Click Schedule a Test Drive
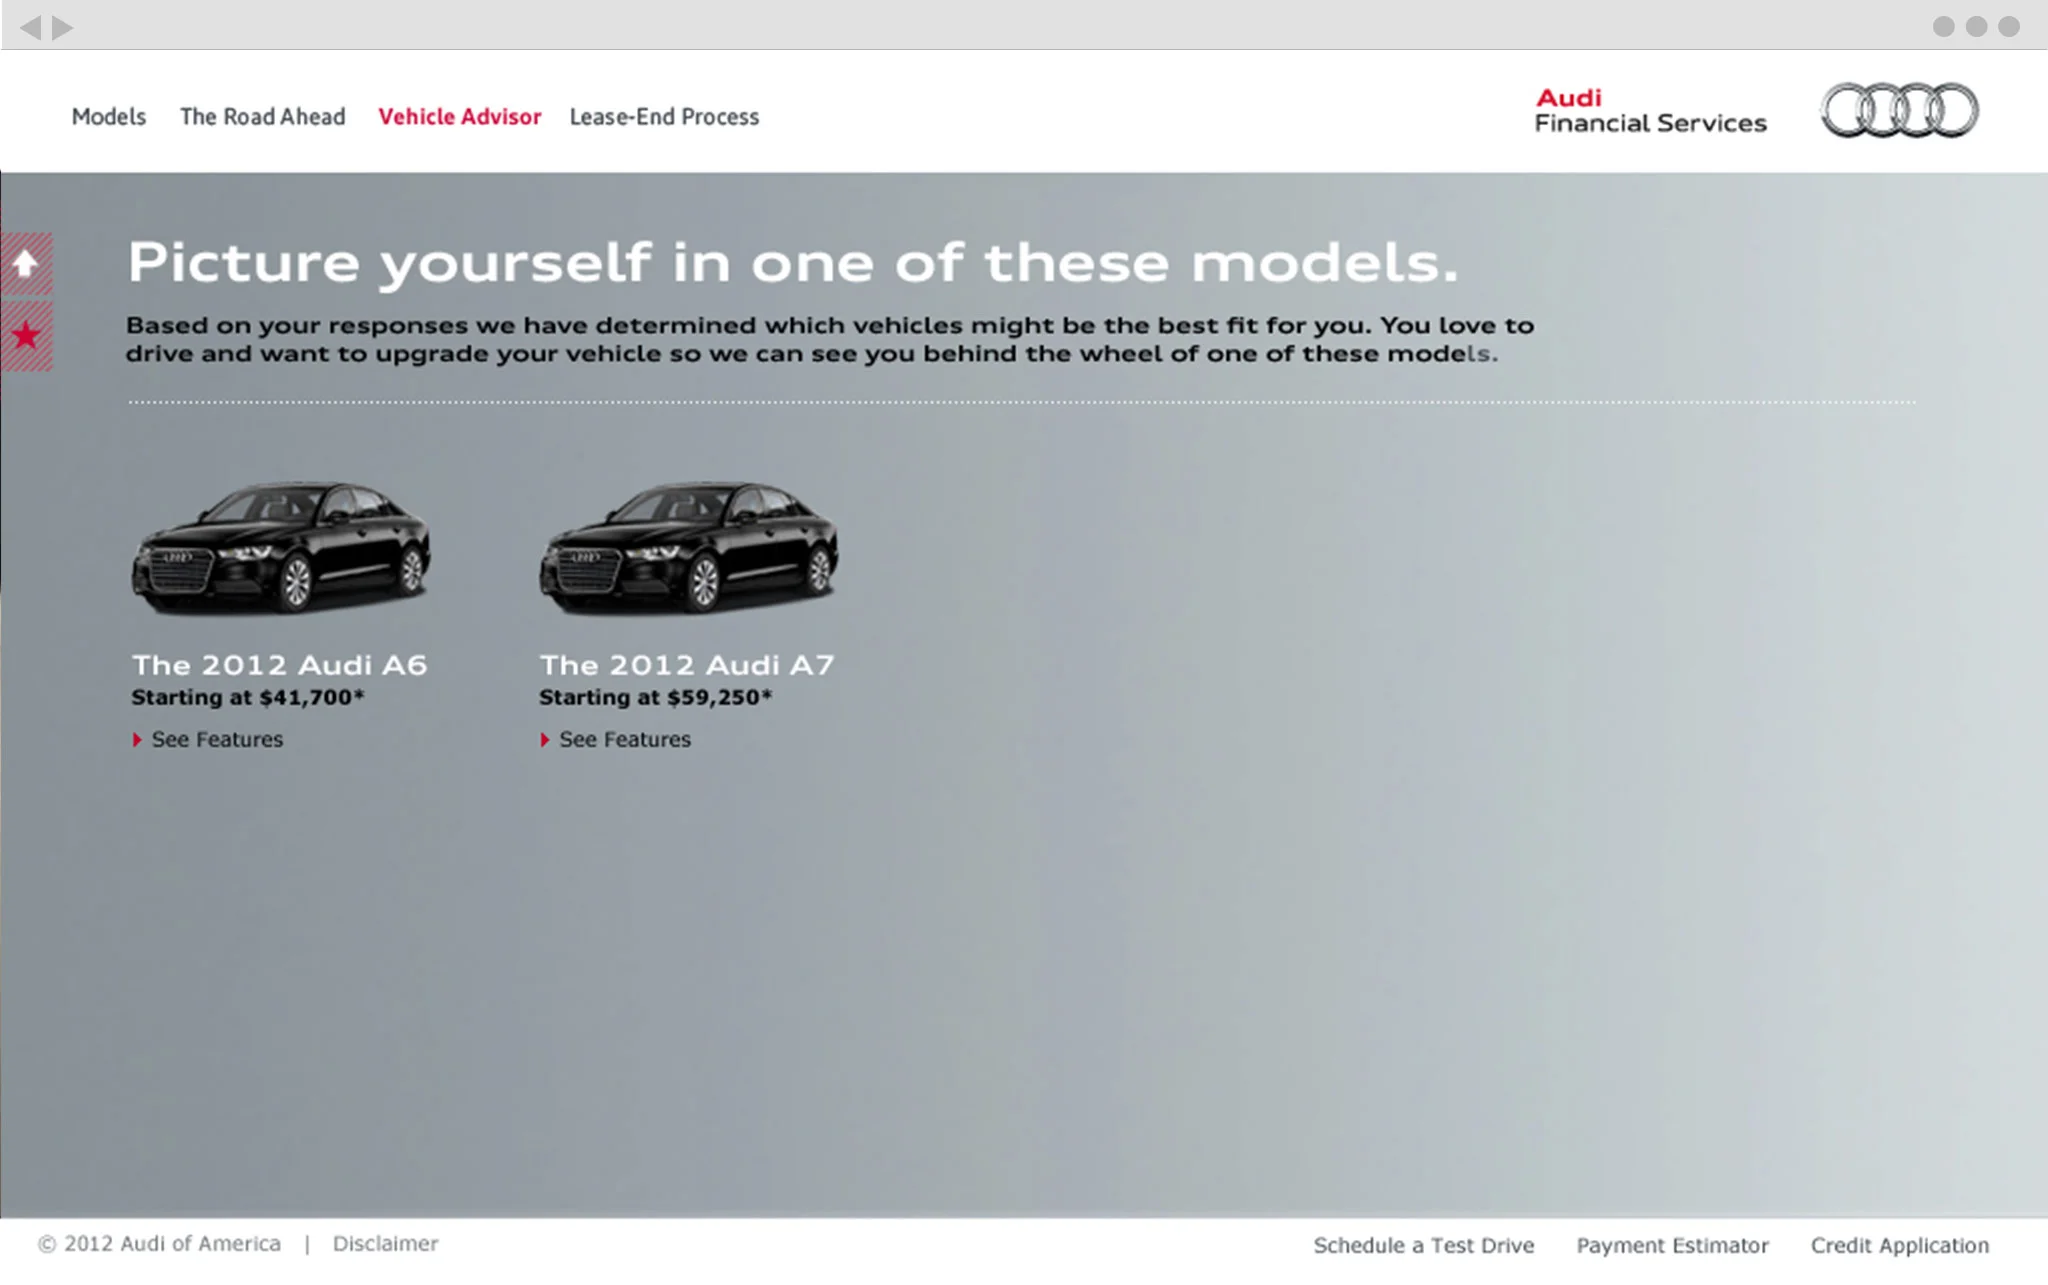This screenshot has width=2048, height=1285. [1424, 1245]
